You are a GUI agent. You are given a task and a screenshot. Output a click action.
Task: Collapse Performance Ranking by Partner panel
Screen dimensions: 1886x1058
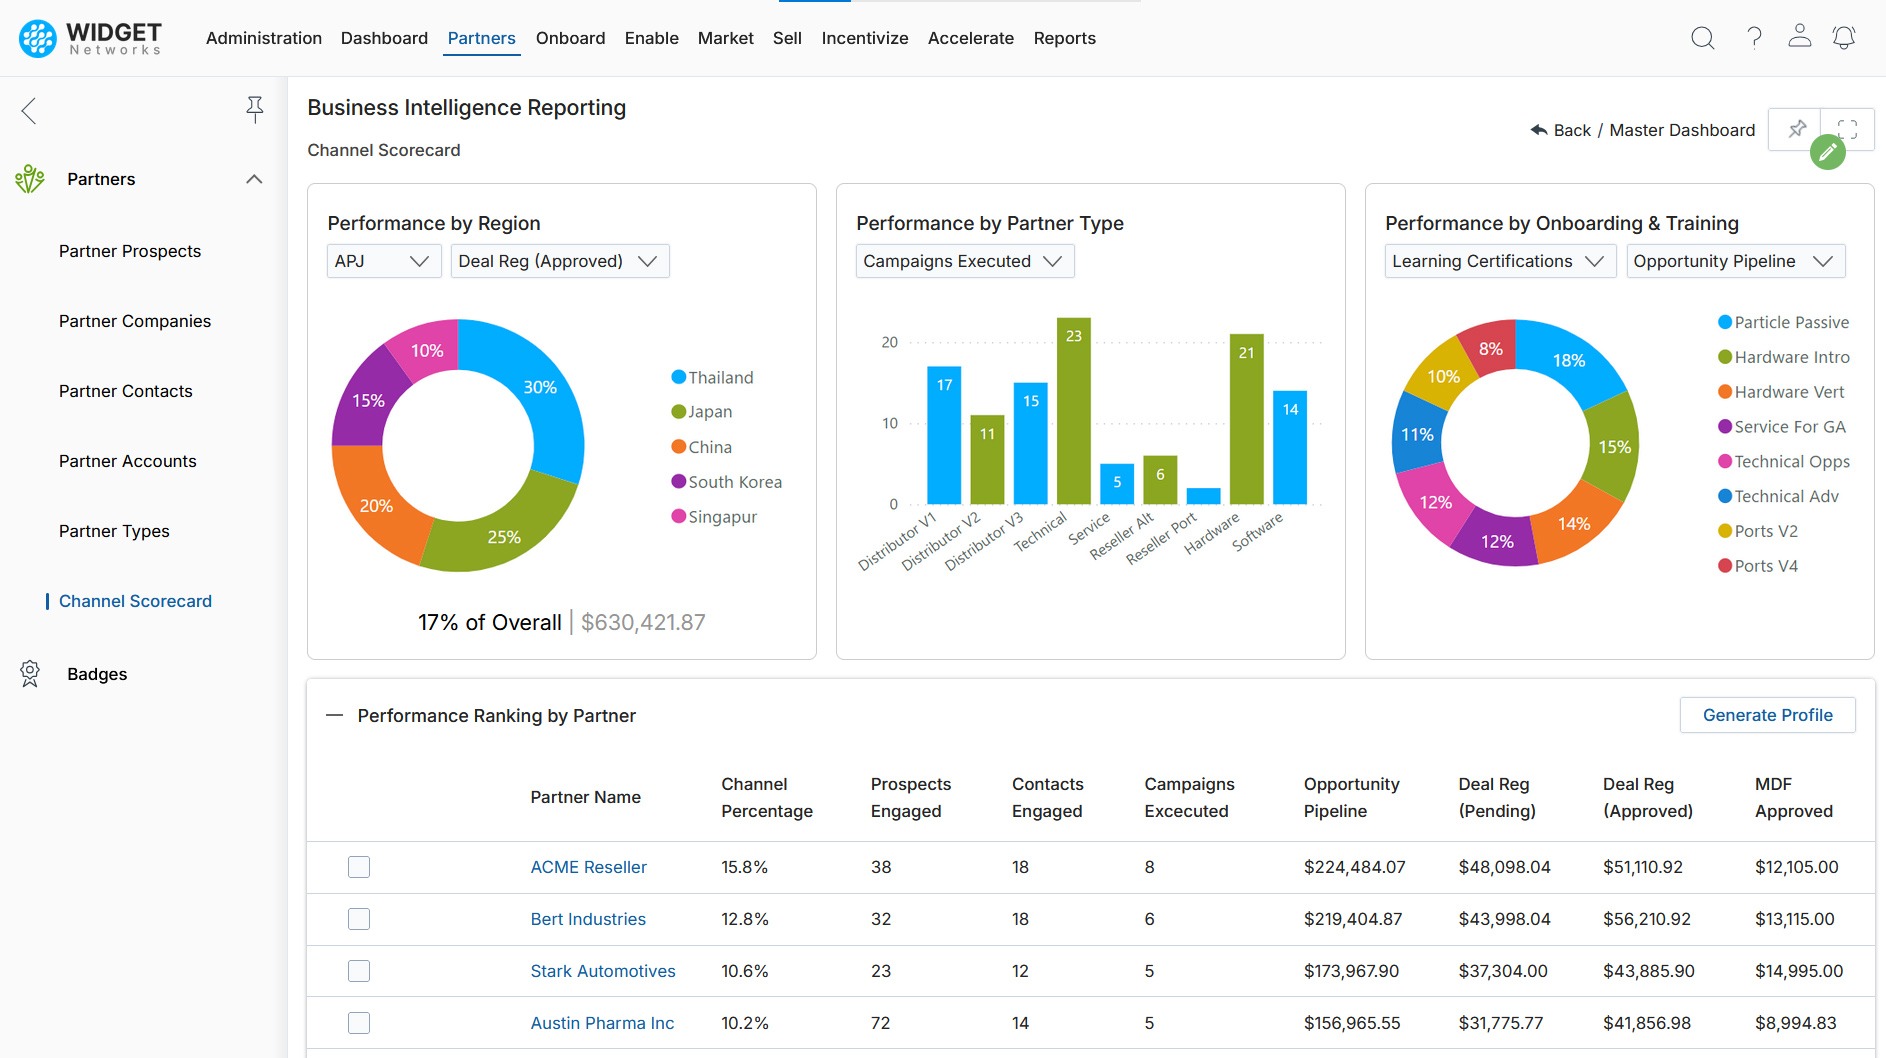tap(335, 716)
